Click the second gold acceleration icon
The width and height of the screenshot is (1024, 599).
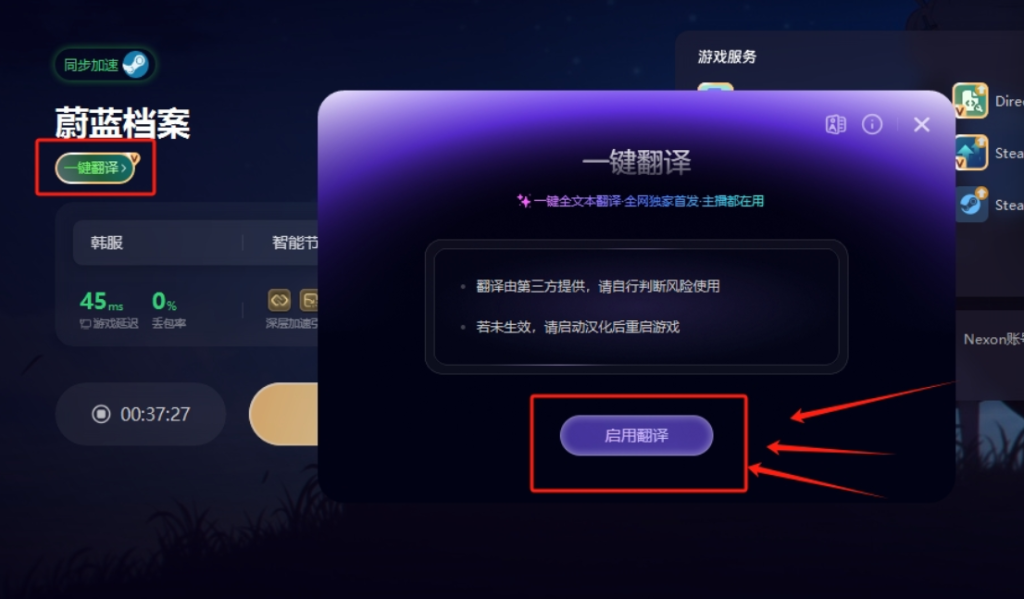[x=309, y=300]
